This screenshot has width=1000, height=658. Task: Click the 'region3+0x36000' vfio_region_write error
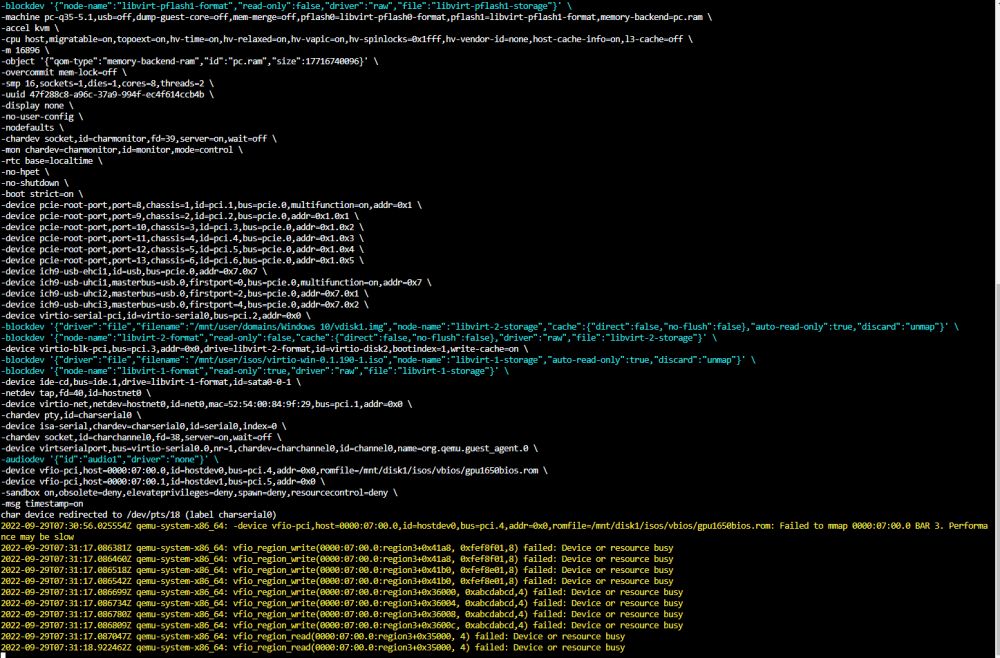coord(342,592)
